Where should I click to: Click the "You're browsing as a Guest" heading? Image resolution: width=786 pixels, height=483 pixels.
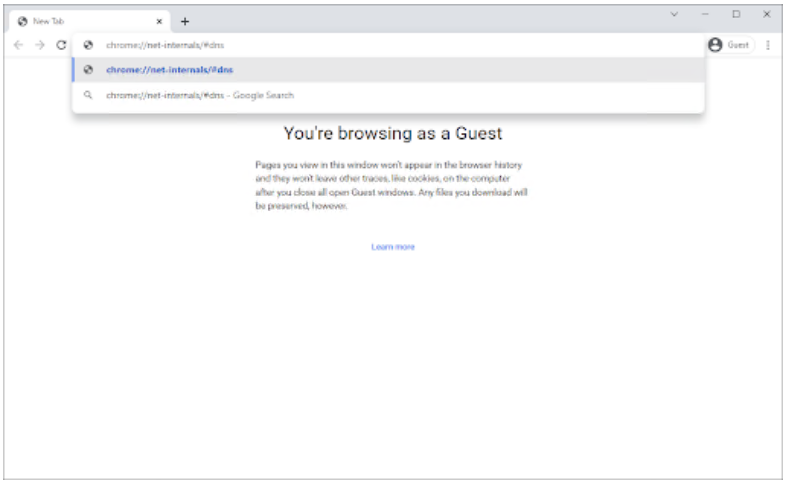pos(392,133)
